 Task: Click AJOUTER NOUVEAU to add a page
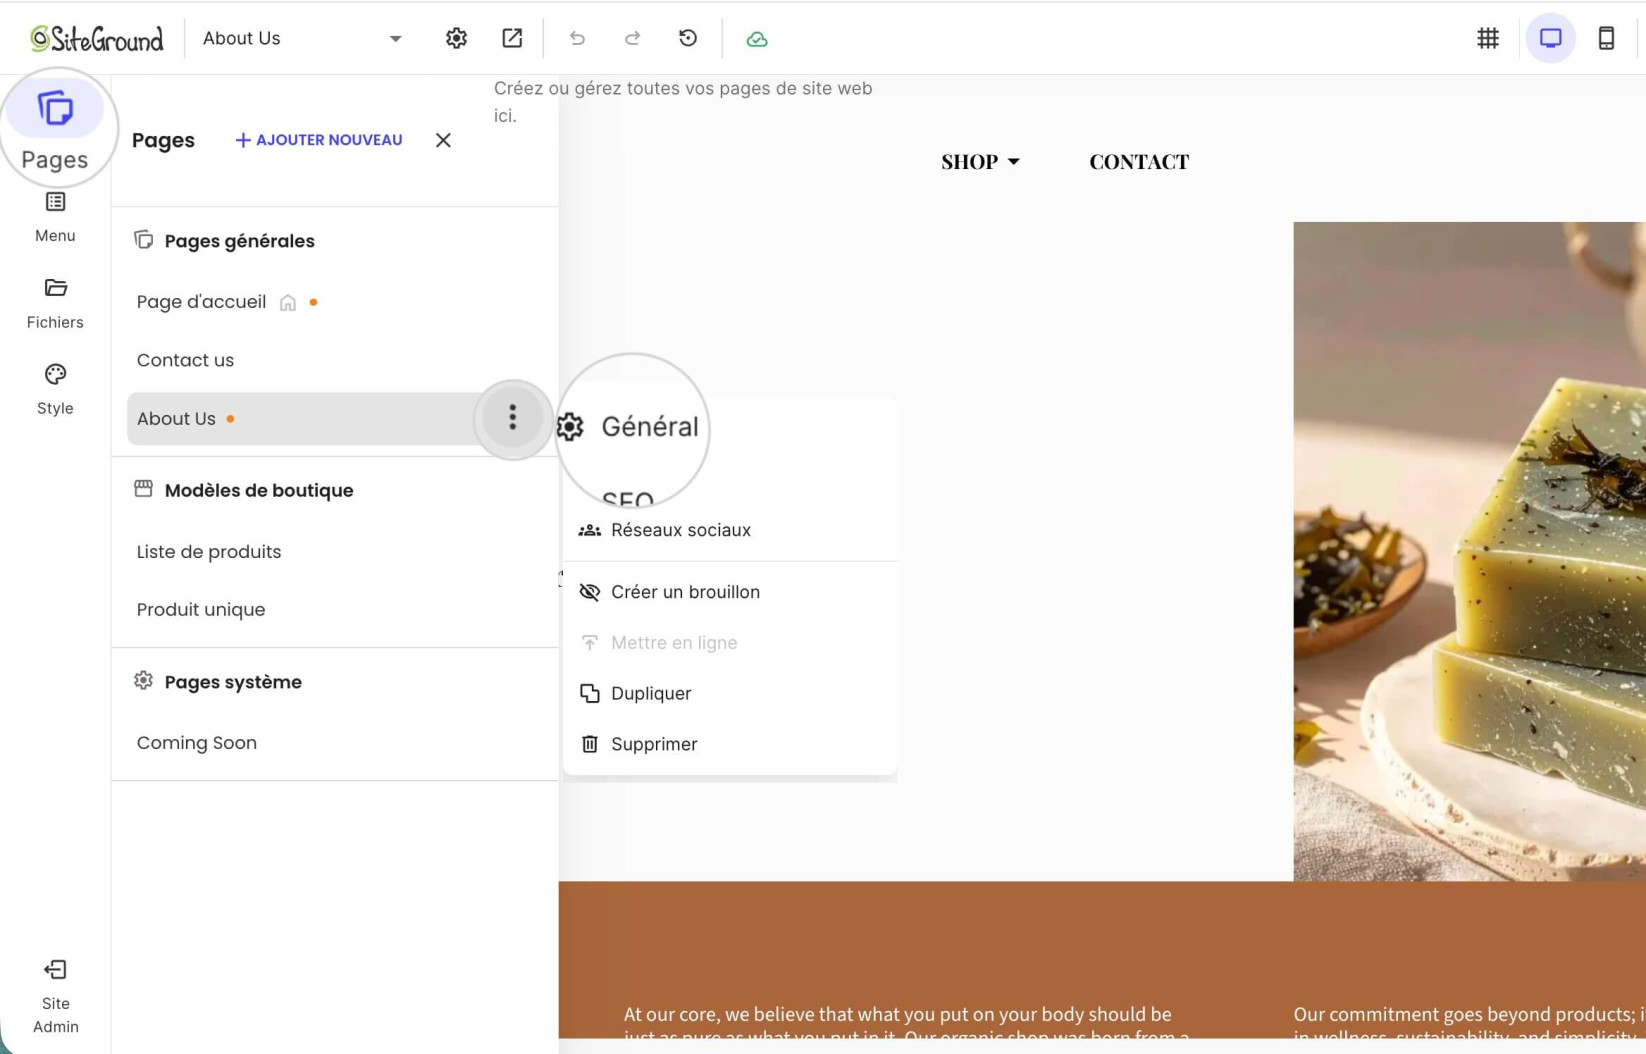coord(319,140)
